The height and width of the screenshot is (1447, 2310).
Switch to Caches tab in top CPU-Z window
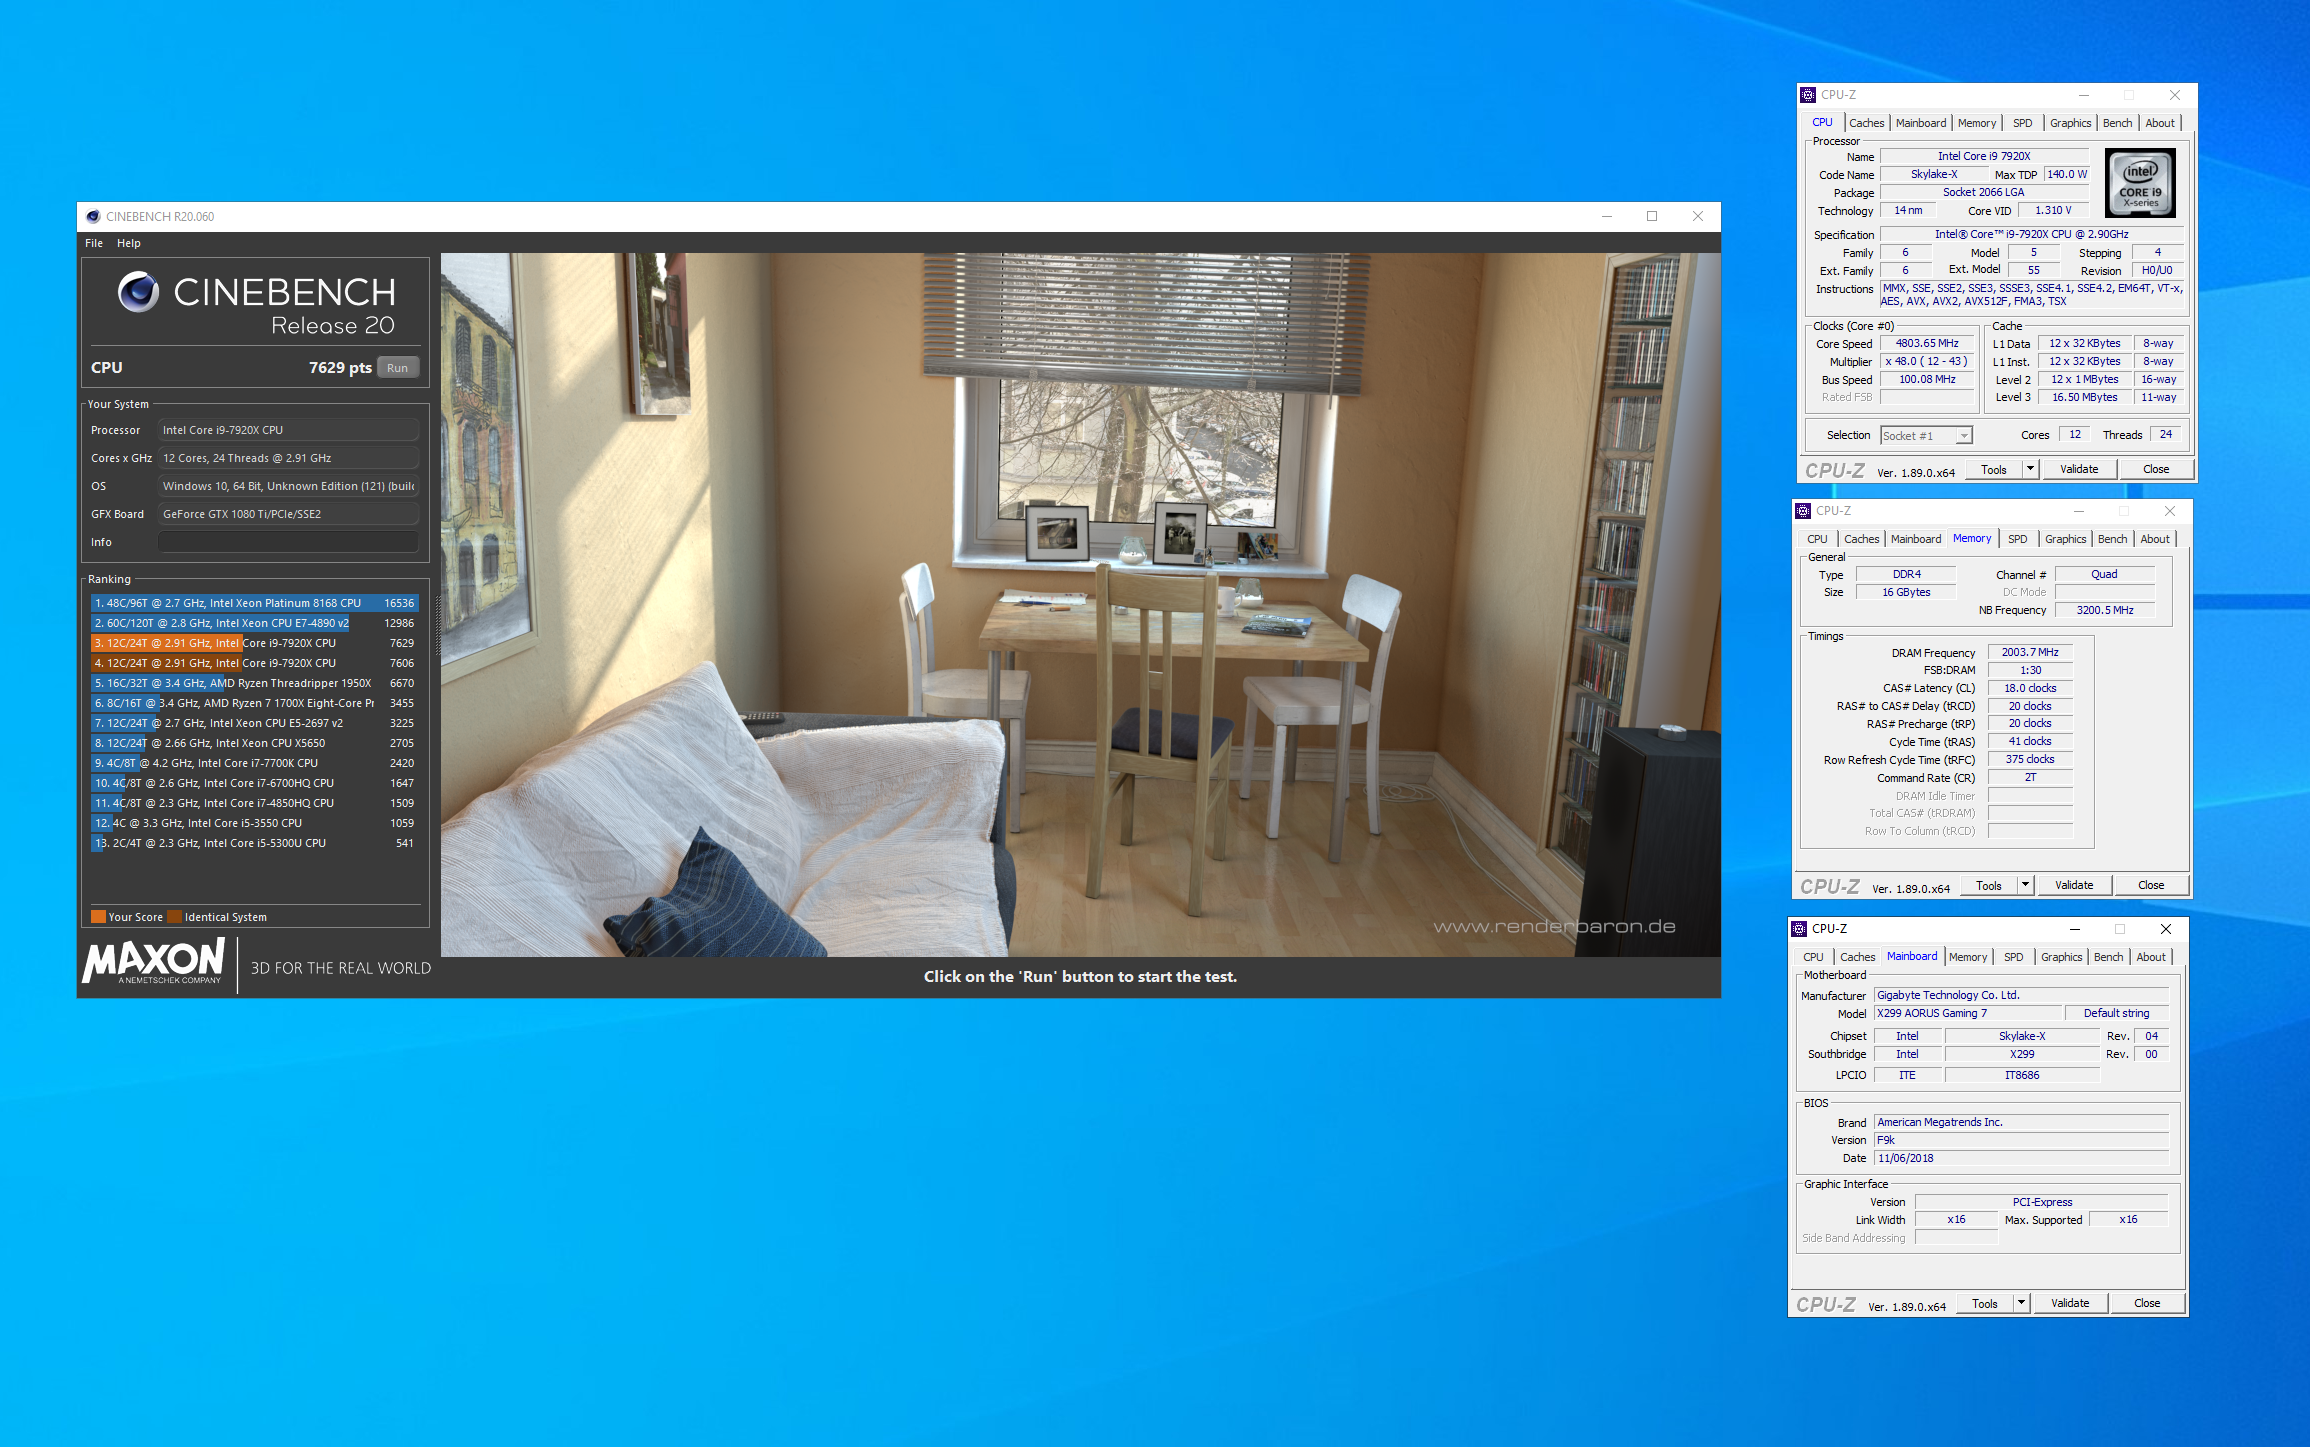[x=1866, y=123]
